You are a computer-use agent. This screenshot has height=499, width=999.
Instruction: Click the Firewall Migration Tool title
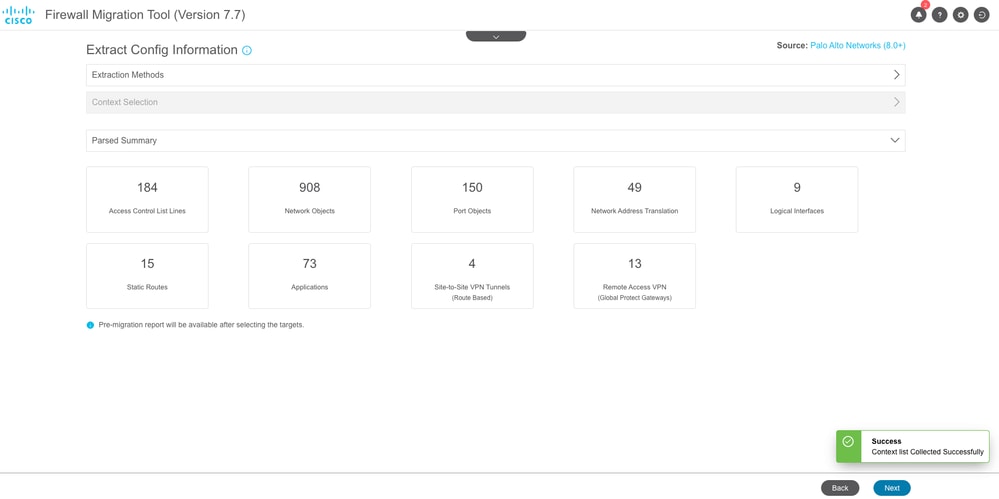(145, 15)
